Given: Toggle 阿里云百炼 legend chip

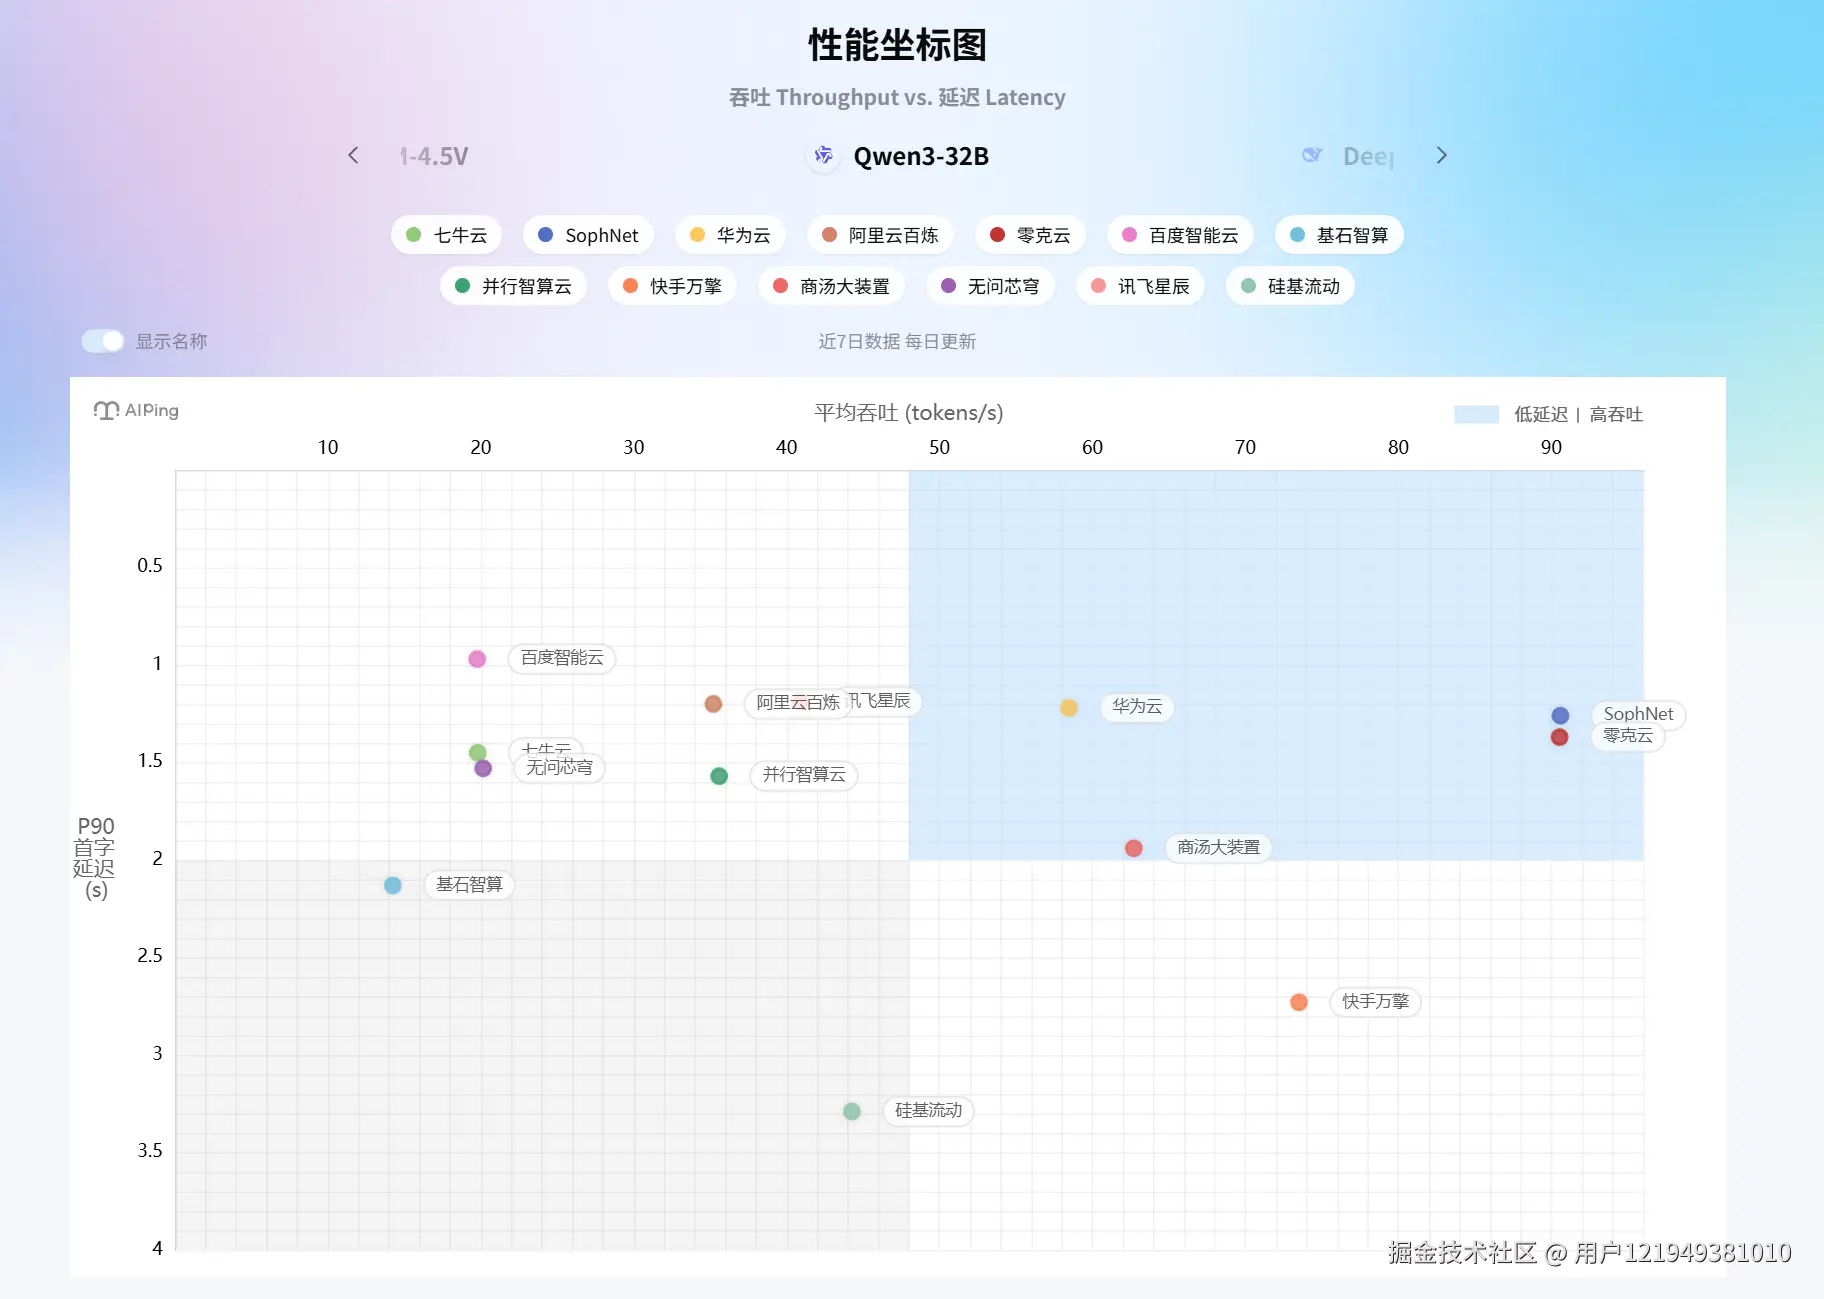Looking at the screenshot, I should (x=880, y=235).
